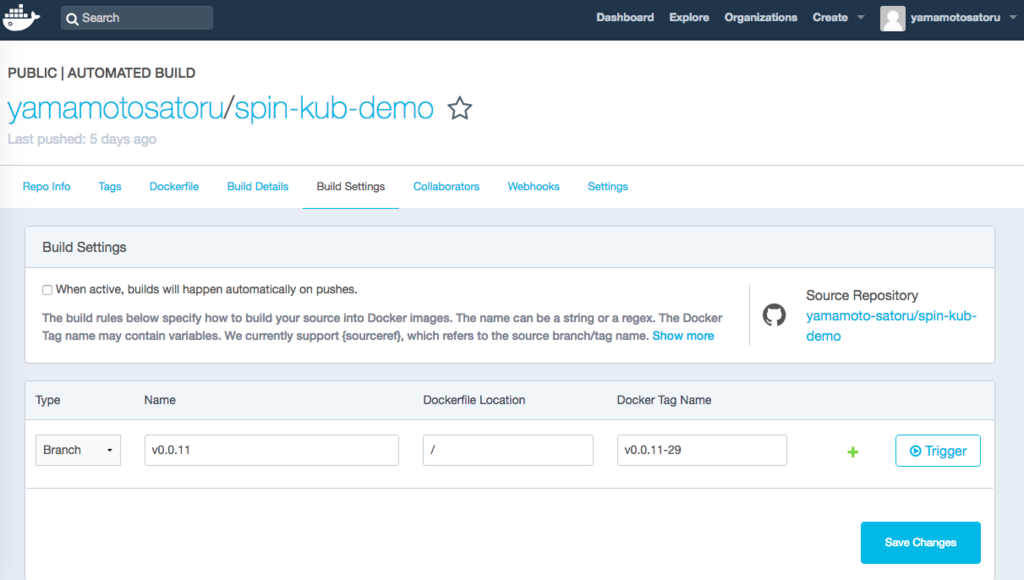Open the repository Settings tab
This screenshot has width=1024, height=580.
pyautogui.click(x=607, y=186)
